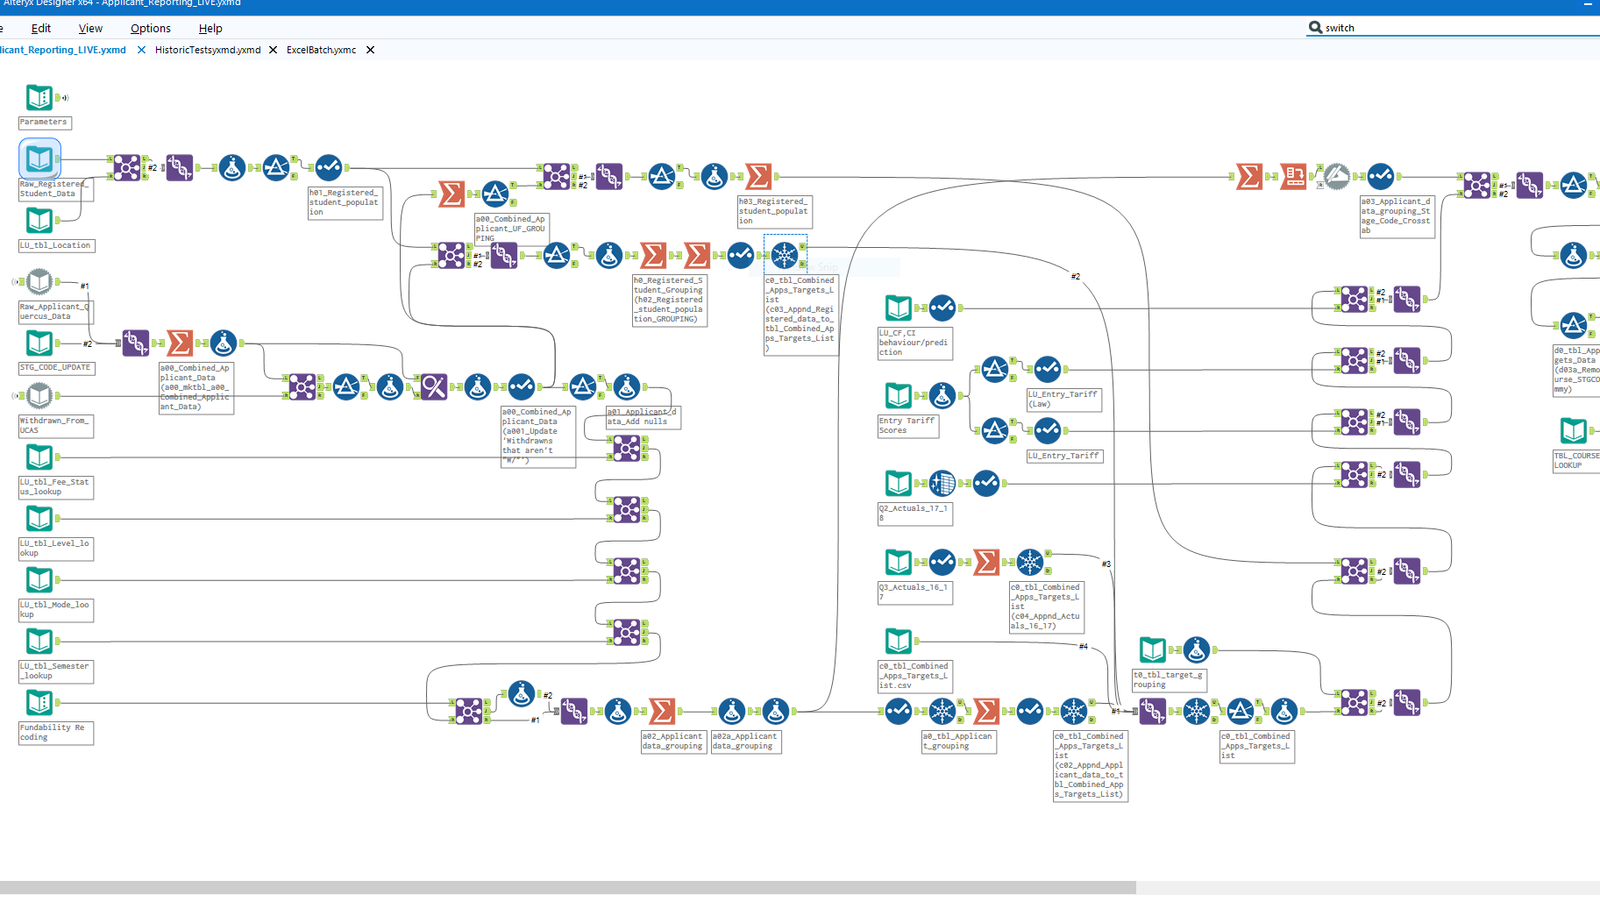Click the Entry Tariff Scores input tool
Viewport: 1600px width, 900px height.
click(898, 396)
